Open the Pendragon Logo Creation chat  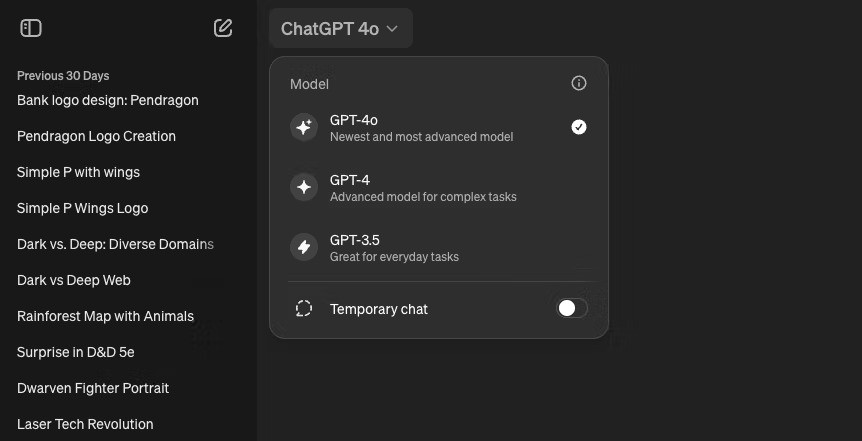coord(96,136)
